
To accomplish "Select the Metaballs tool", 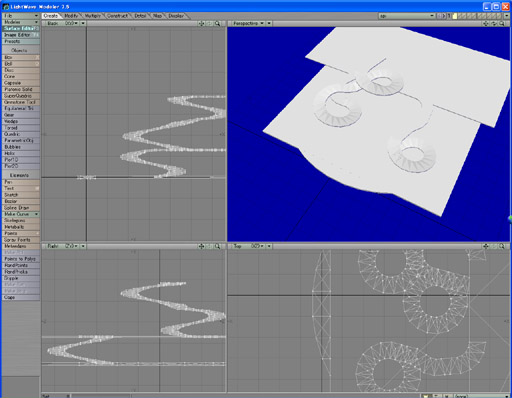I will (21, 227).
